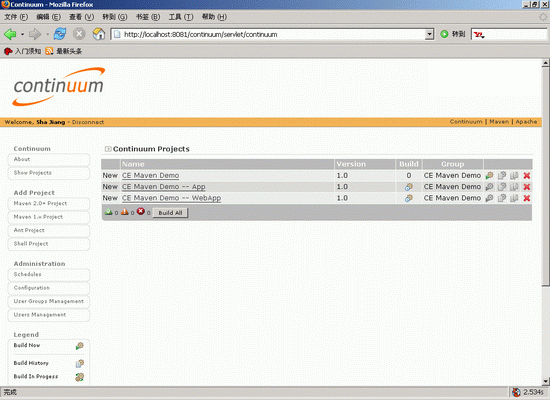Image resolution: width=550 pixels, height=400 pixels.
Task: Open the 编辑 (E) menu
Action: [x=48, y=17]
